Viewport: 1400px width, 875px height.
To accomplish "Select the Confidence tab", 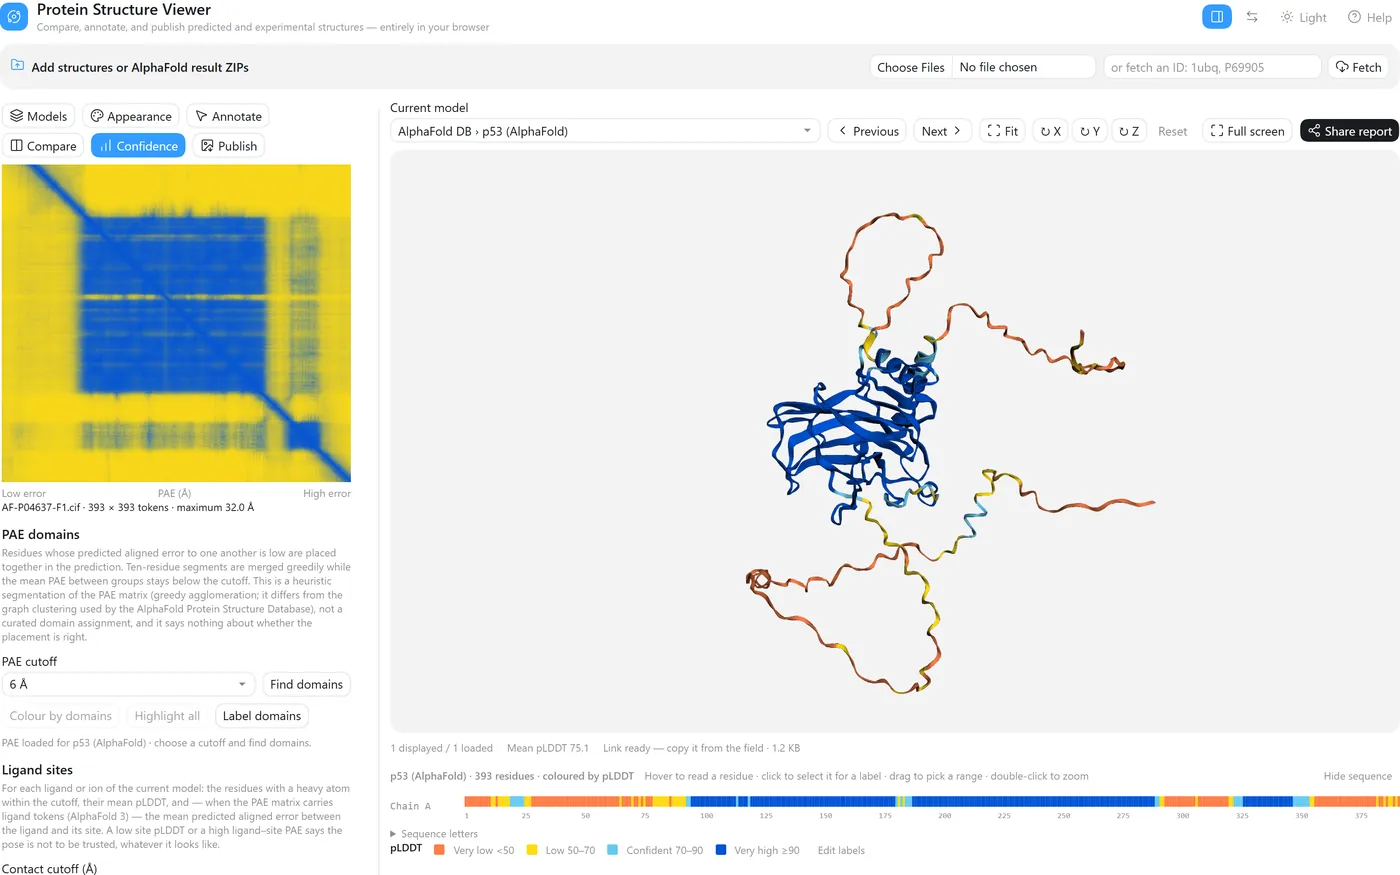I will [138, 146].
